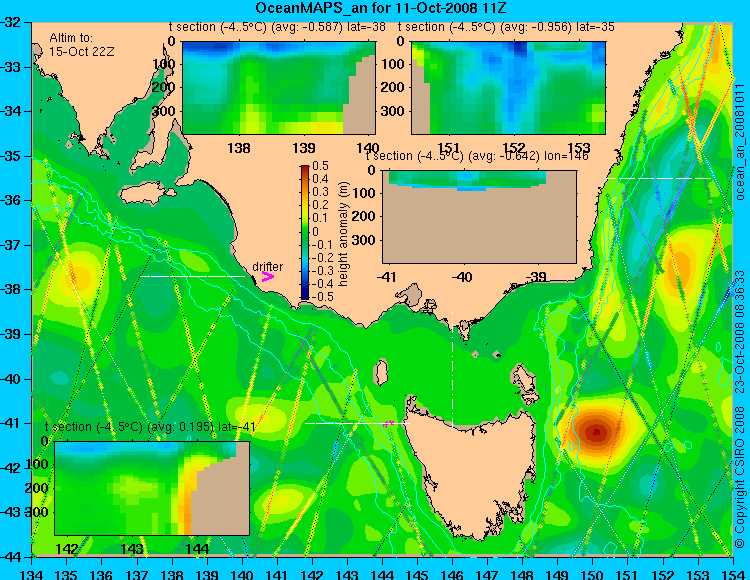Image resolution: width=750 pixels, height=580 pixels.
Task: Click the 154 label on the bottom longitude axis
Action: [x=732, y=574]
